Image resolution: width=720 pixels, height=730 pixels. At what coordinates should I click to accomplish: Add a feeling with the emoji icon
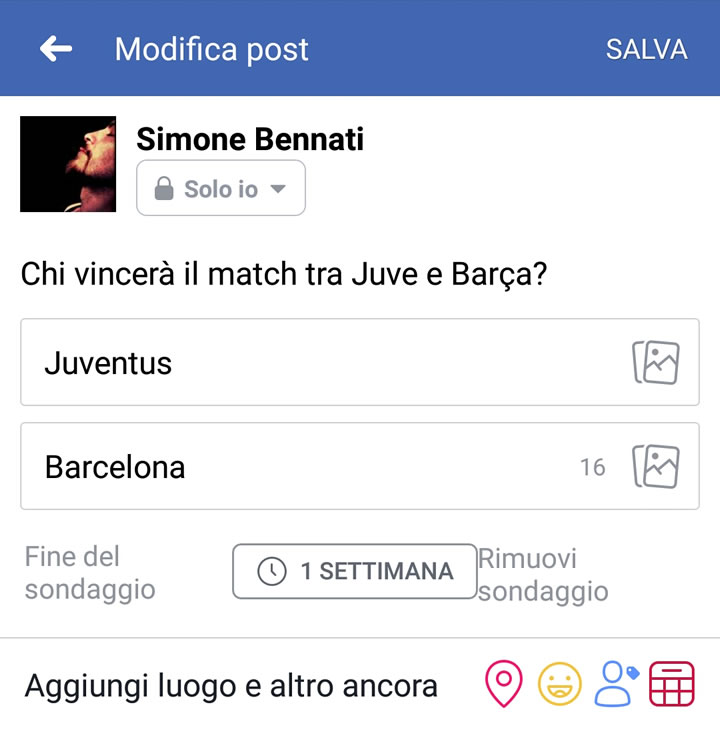(560, 685)
